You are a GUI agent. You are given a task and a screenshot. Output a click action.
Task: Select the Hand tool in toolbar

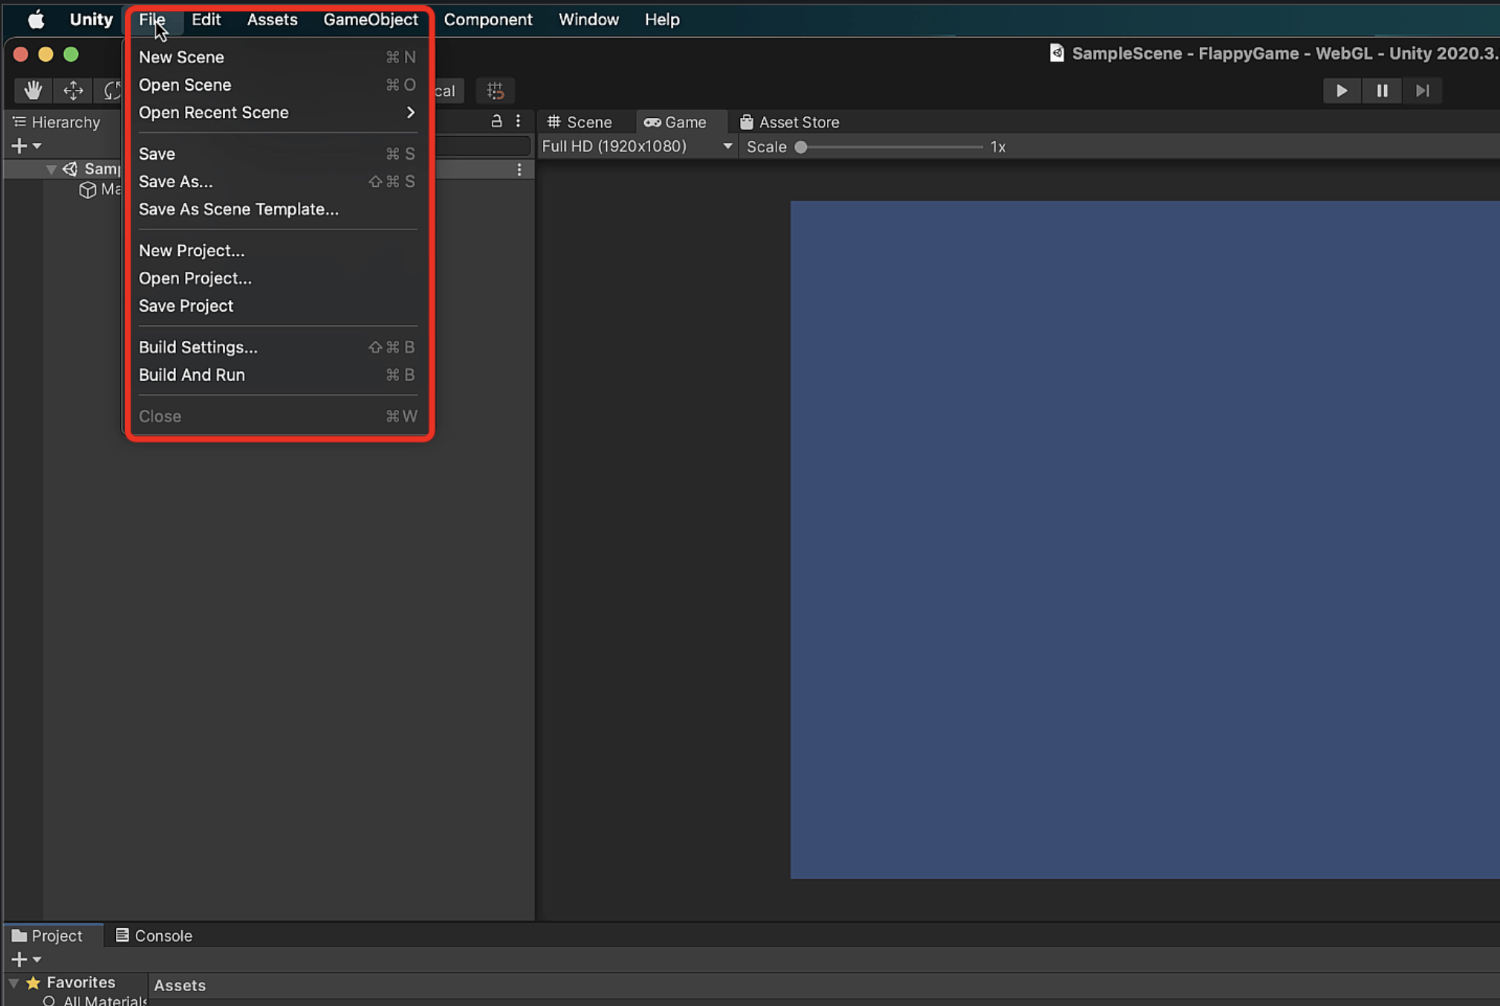pos(33,91)
